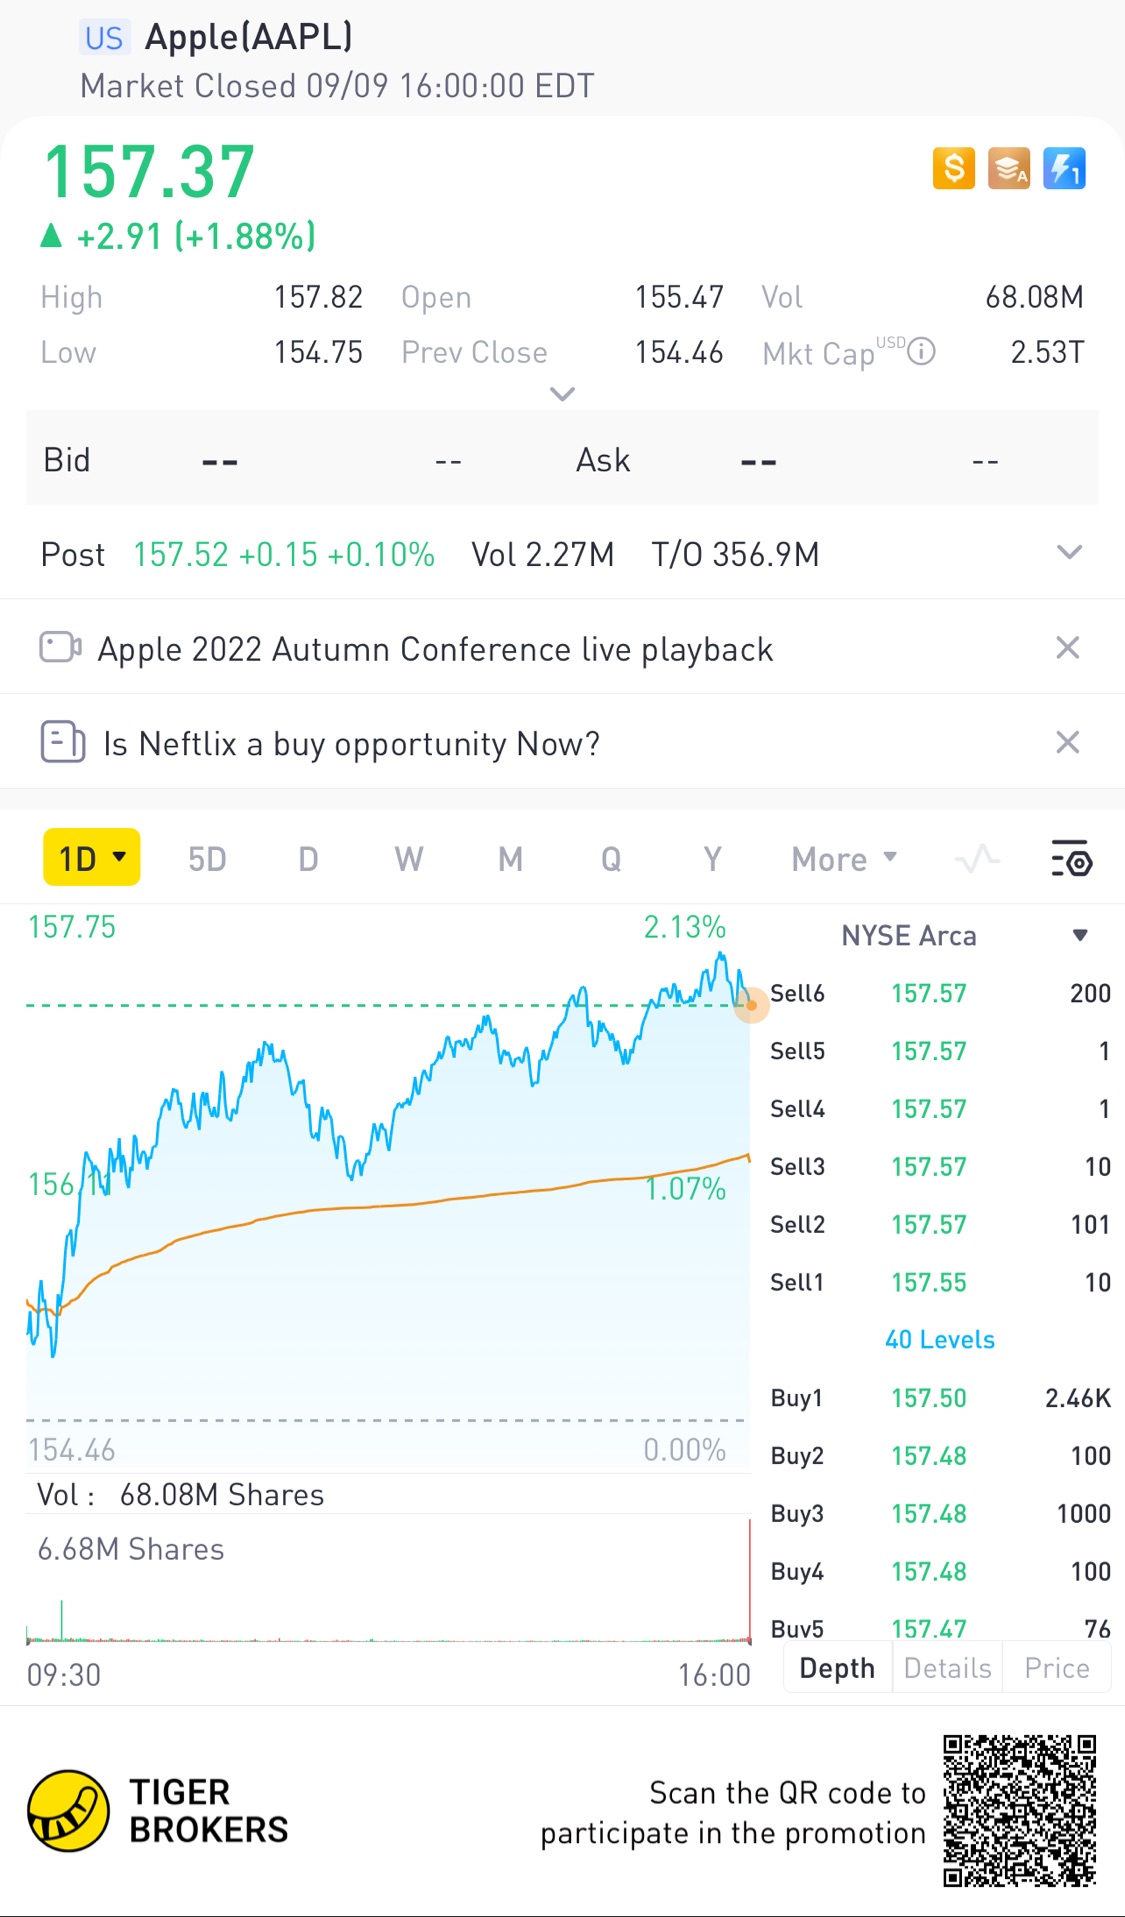Open the Market Cap info icon
This screenshot has height=1917, width=1125.
click(921, 352)
